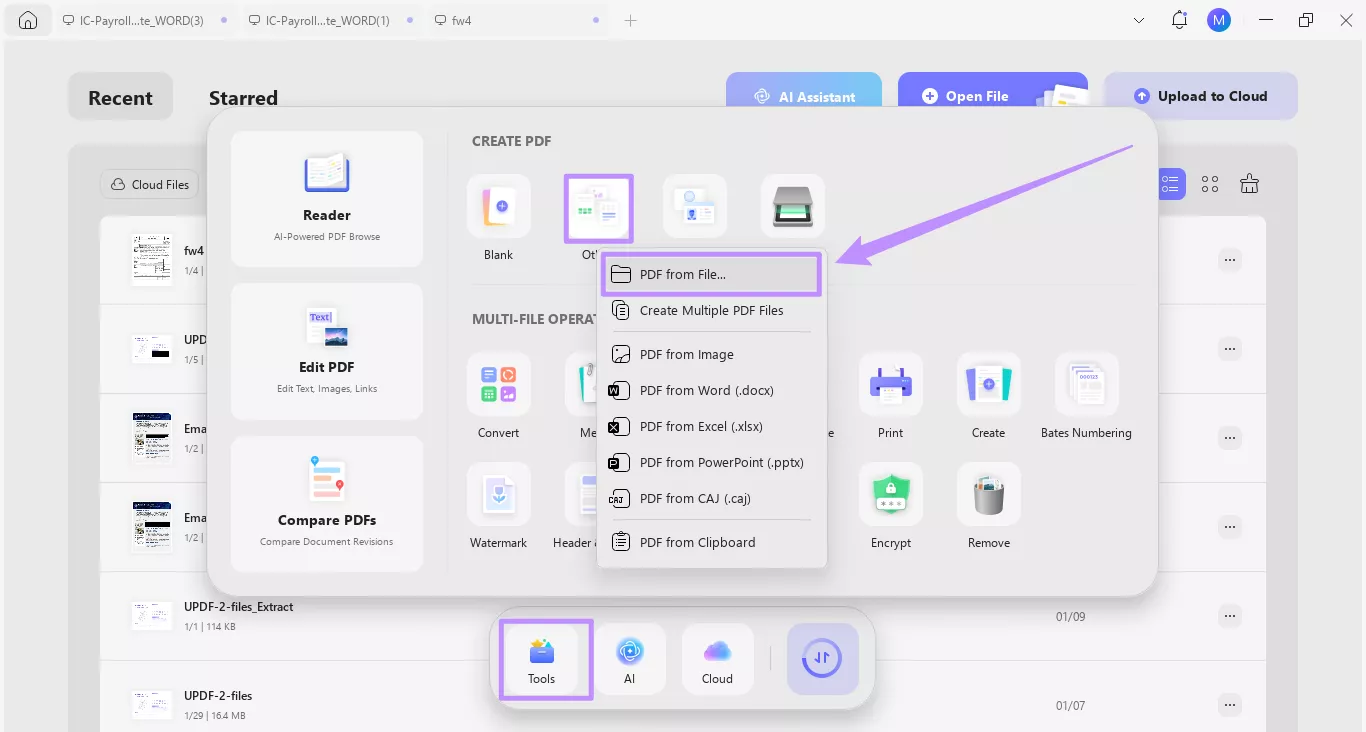Click the Create tool icon
This screenshot has width=1366, height=732.
pos(988,383)
